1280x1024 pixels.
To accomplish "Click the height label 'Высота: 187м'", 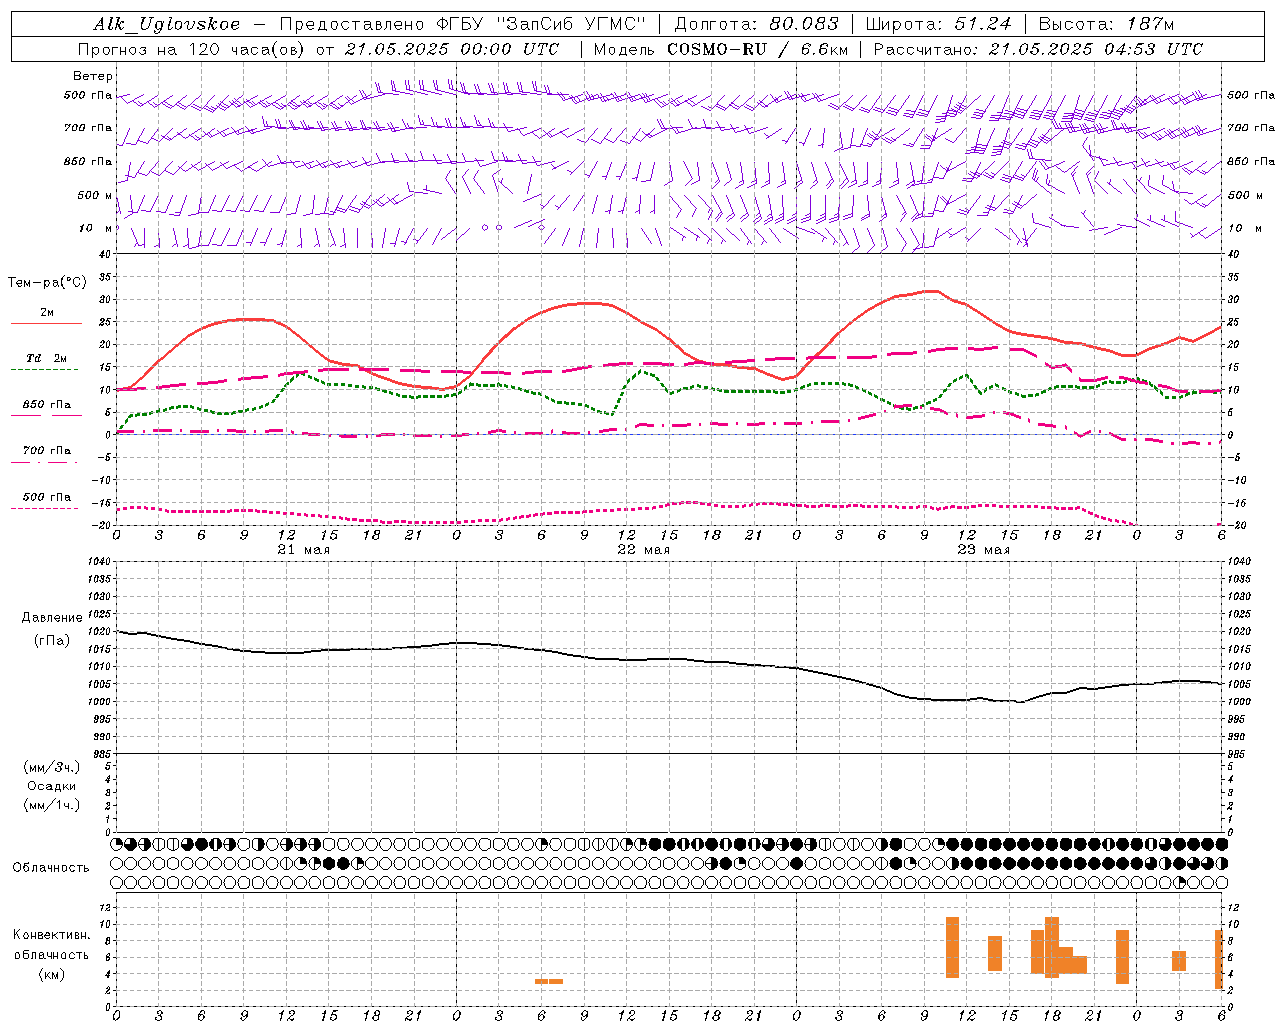I will click(1107, 24).
